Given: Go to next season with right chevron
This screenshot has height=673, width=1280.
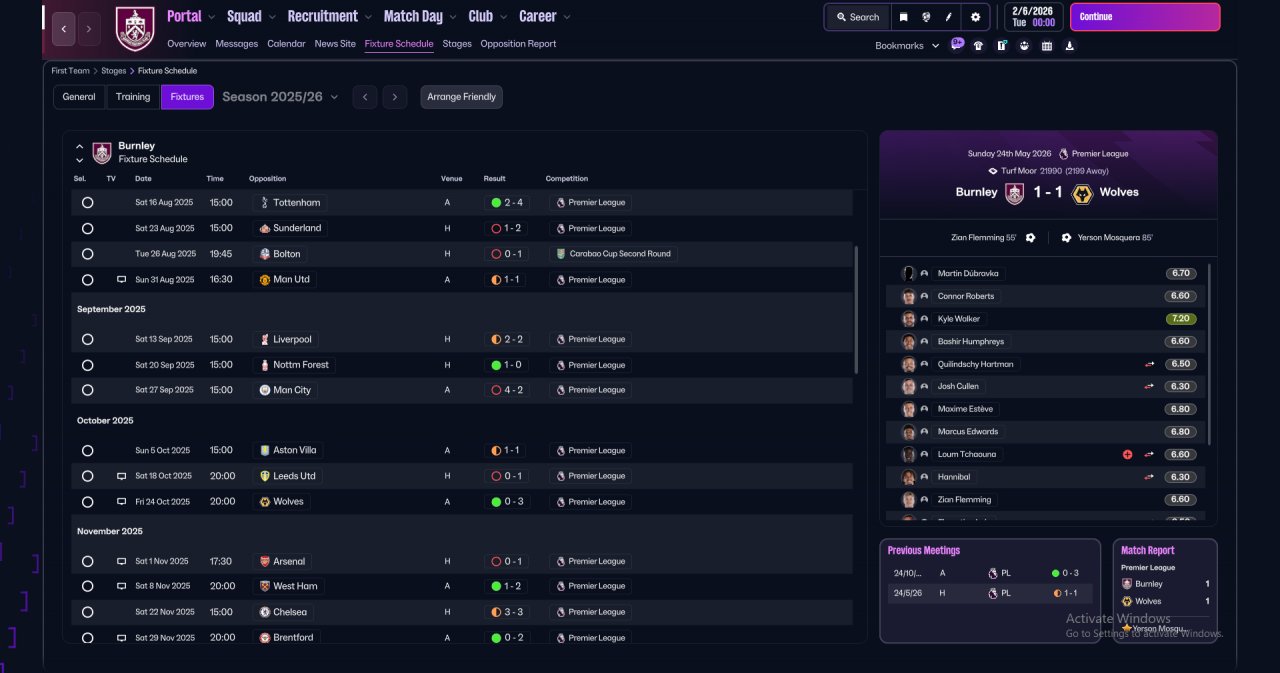Looking at the screenshot, I should pyautogui.click(x=395, y=97).
